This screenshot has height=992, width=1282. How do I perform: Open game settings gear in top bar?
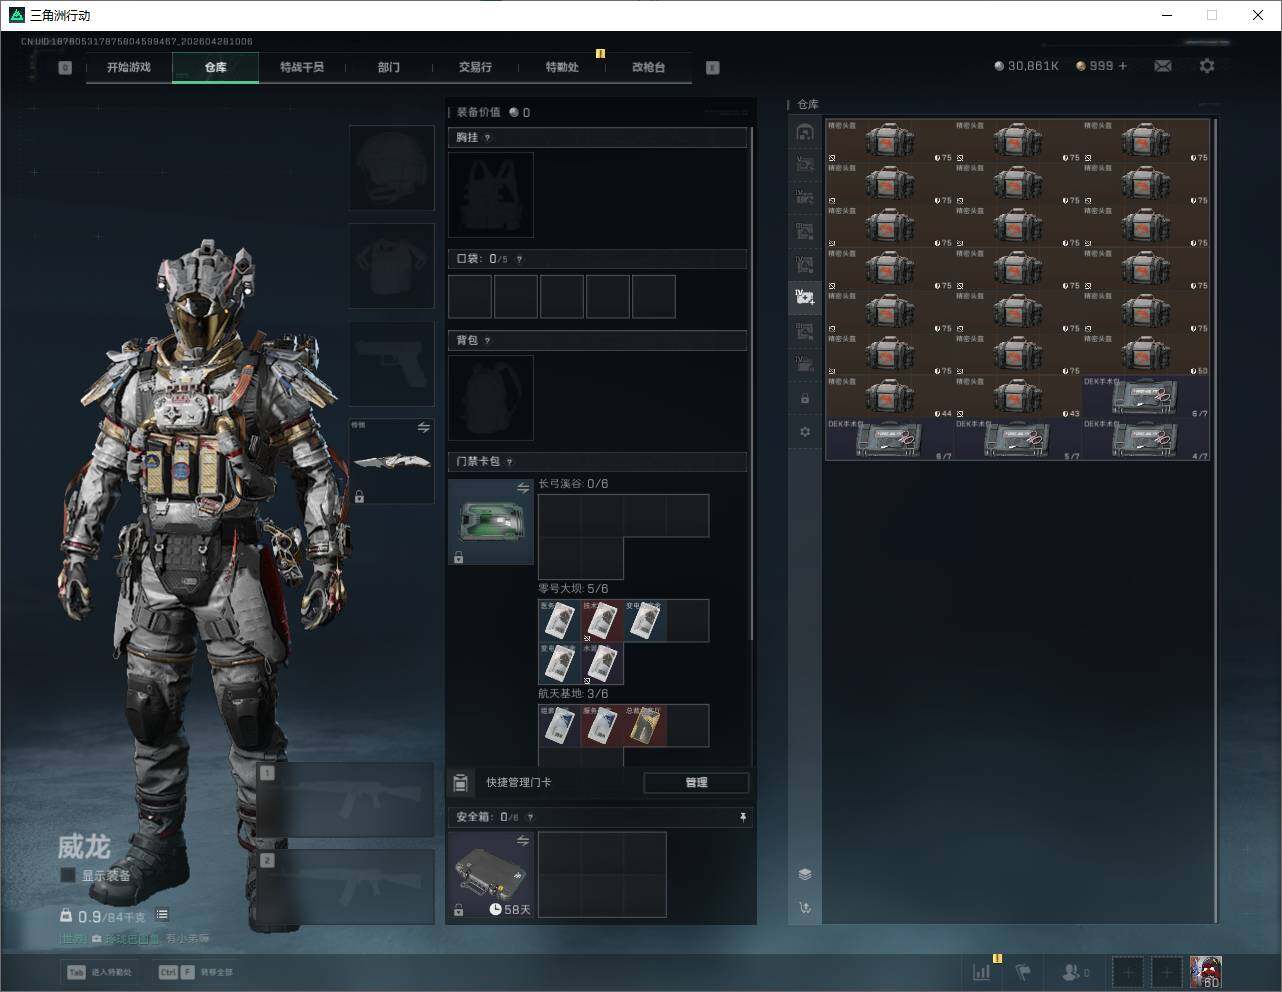(x=1207, y=66)
